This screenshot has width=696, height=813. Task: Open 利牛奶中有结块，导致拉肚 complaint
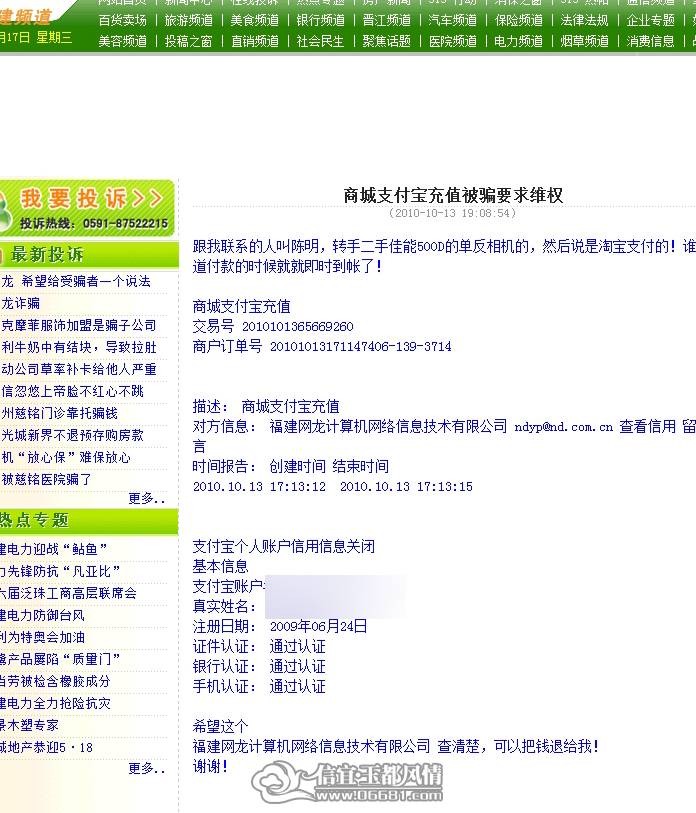[79, 347]
